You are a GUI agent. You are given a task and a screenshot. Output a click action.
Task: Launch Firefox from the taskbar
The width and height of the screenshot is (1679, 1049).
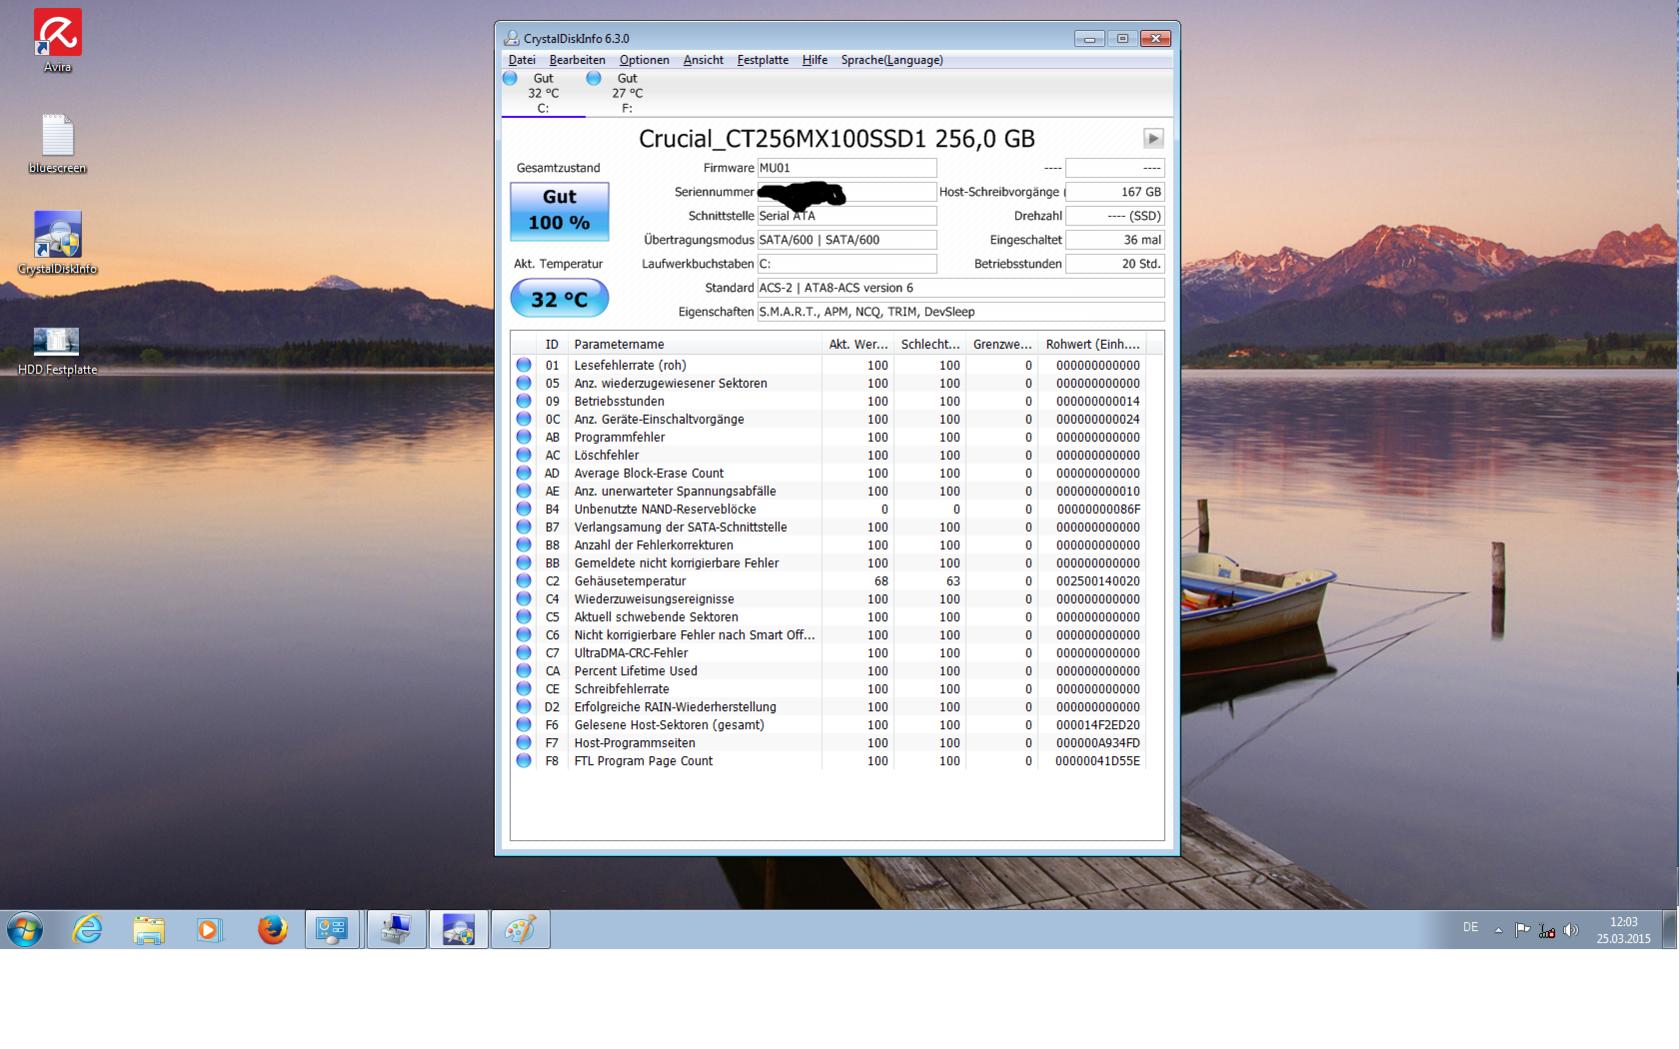pos(272,930)
